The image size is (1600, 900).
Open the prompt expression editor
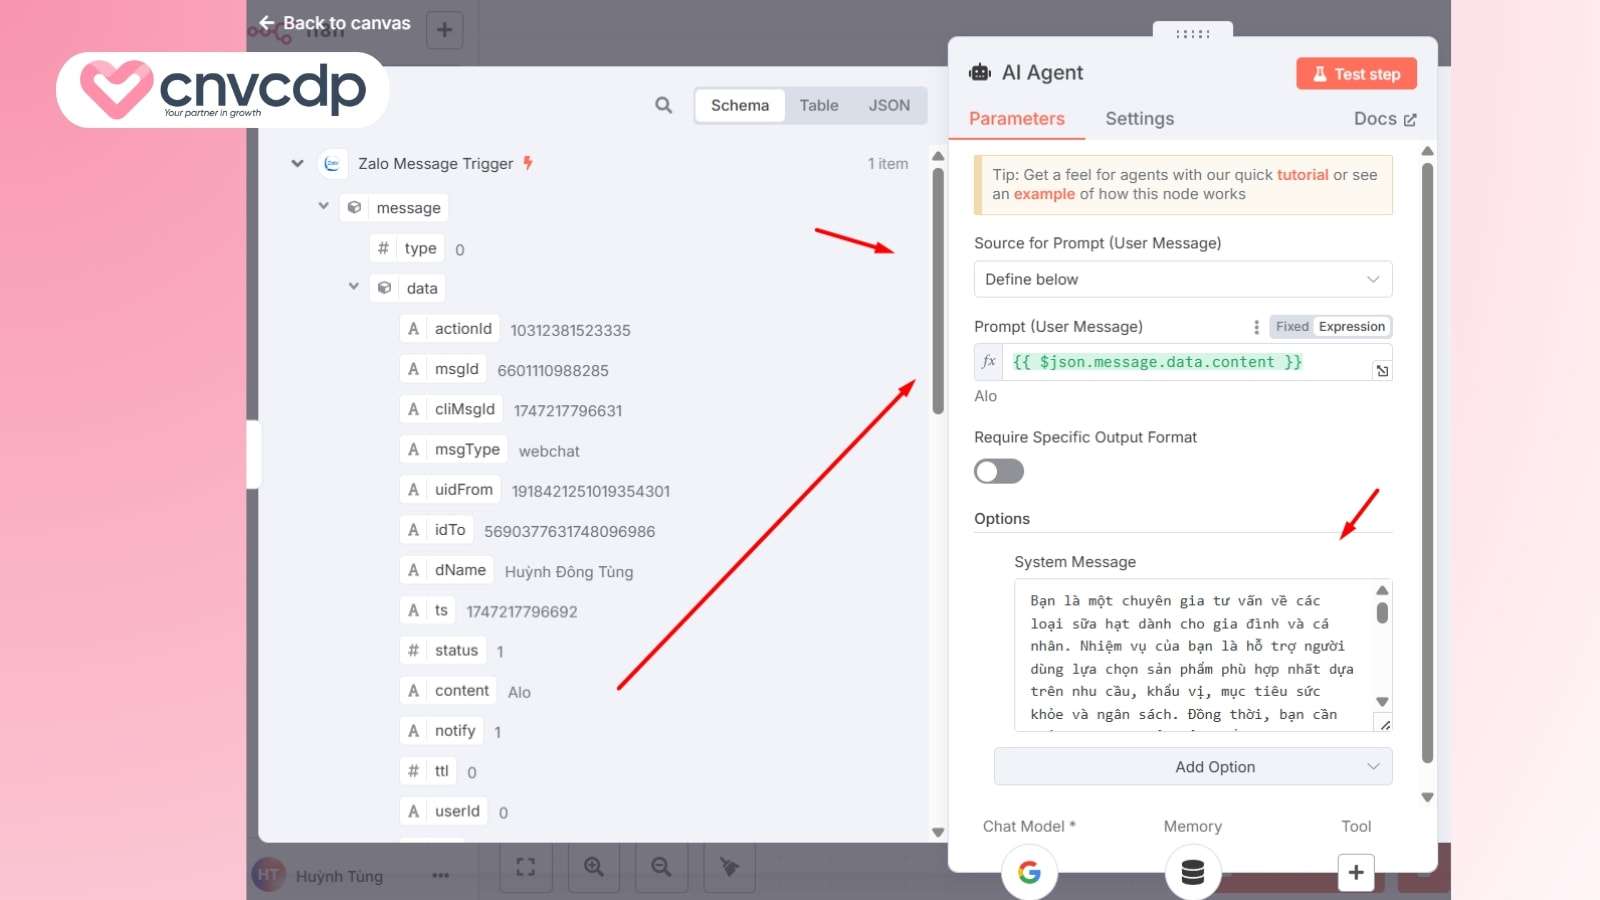coord(1382,371)
